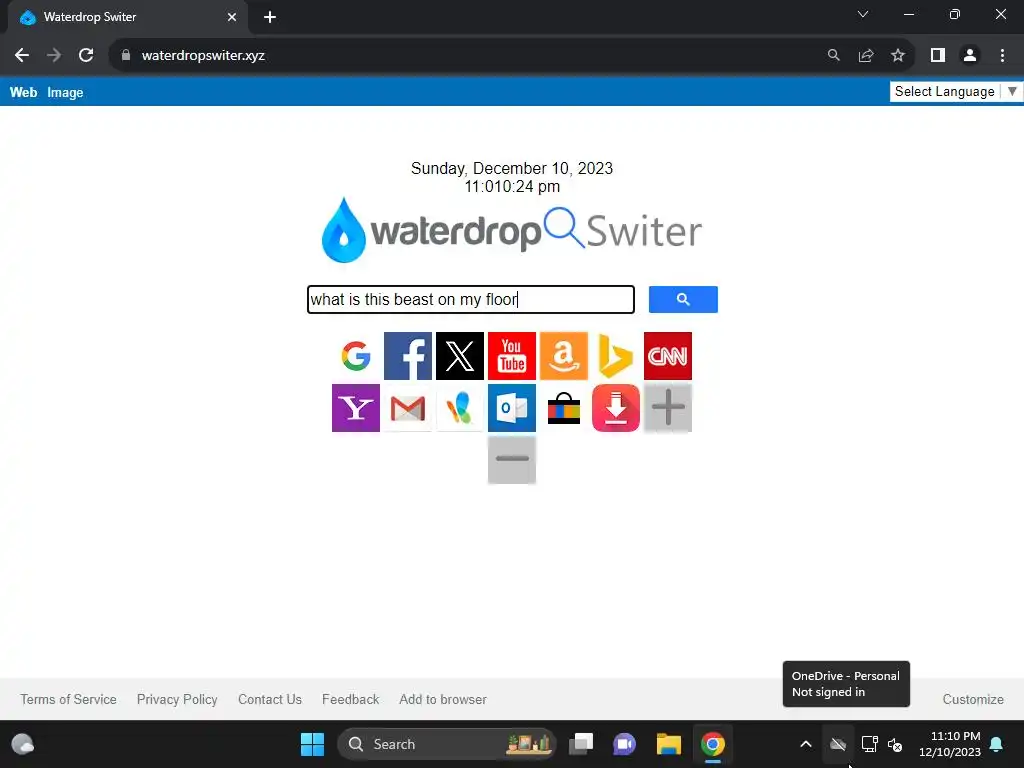Click the muted volume tray icon
The image size is (1024, 768).
click(x=895, y=744)
